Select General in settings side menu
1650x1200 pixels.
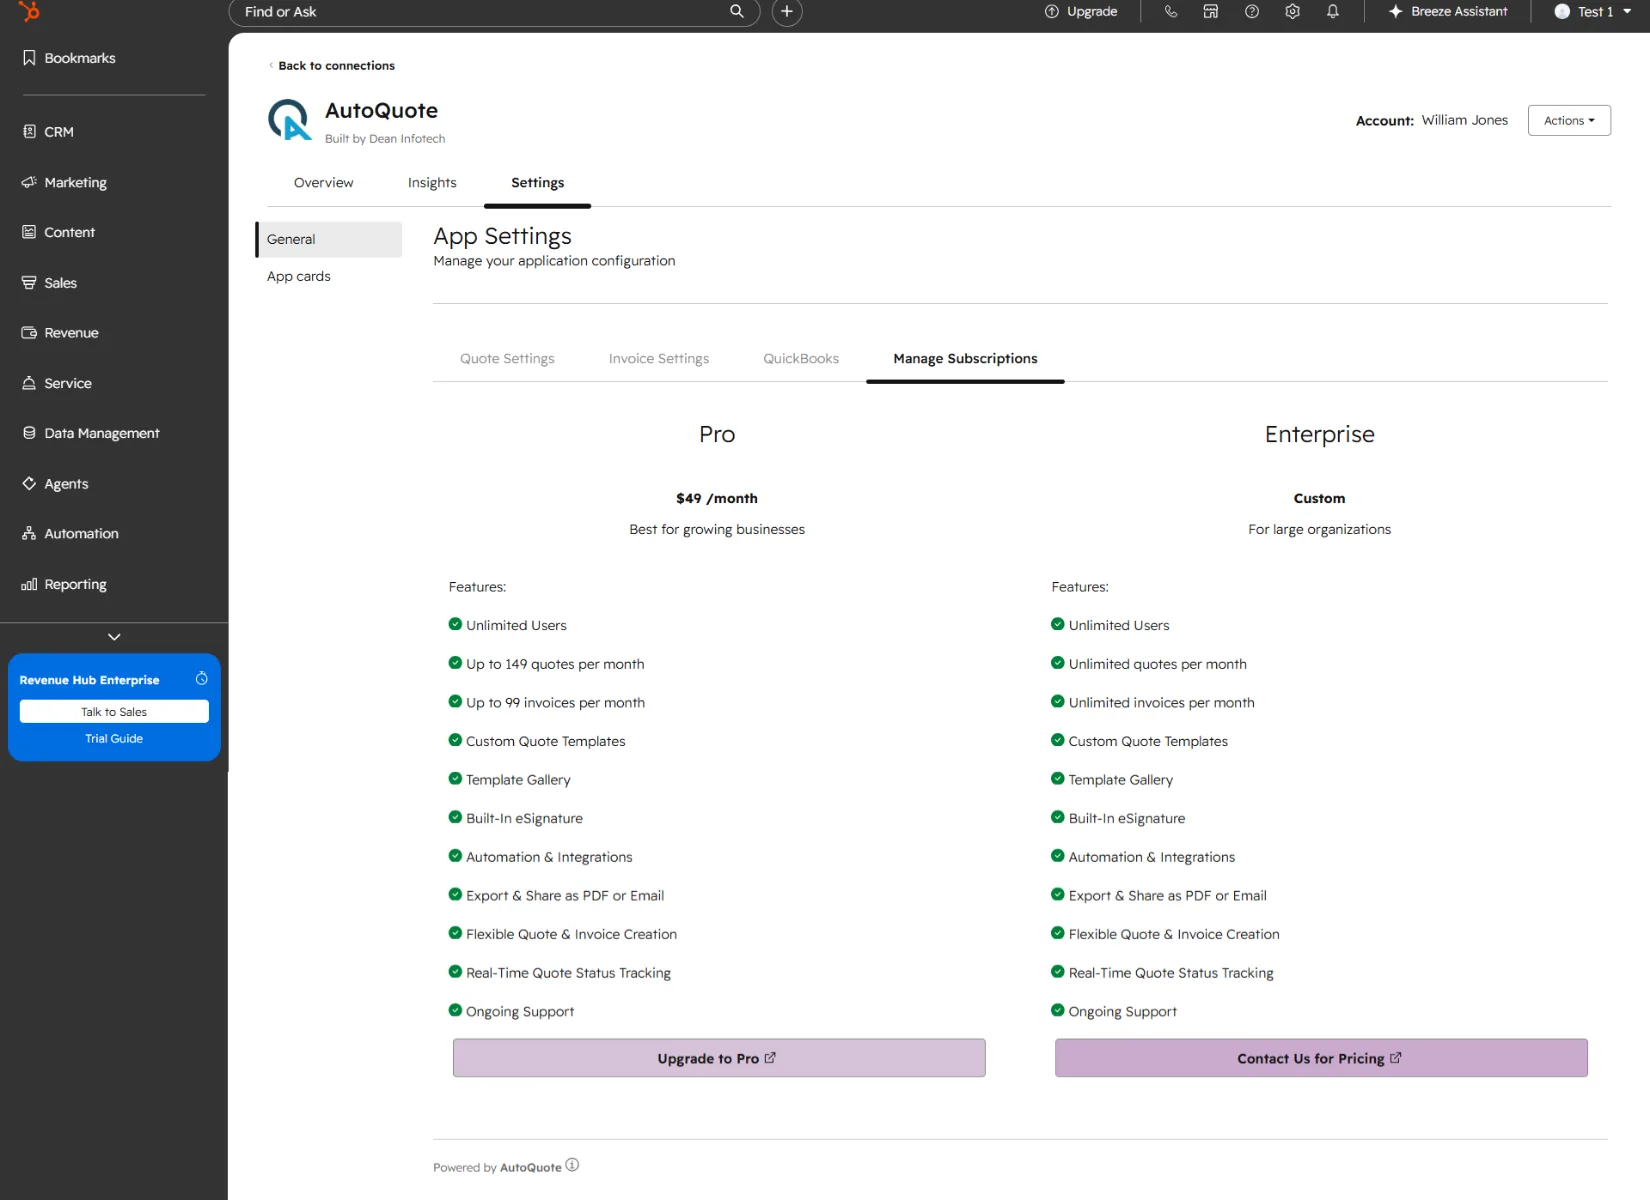coord(329,240)
